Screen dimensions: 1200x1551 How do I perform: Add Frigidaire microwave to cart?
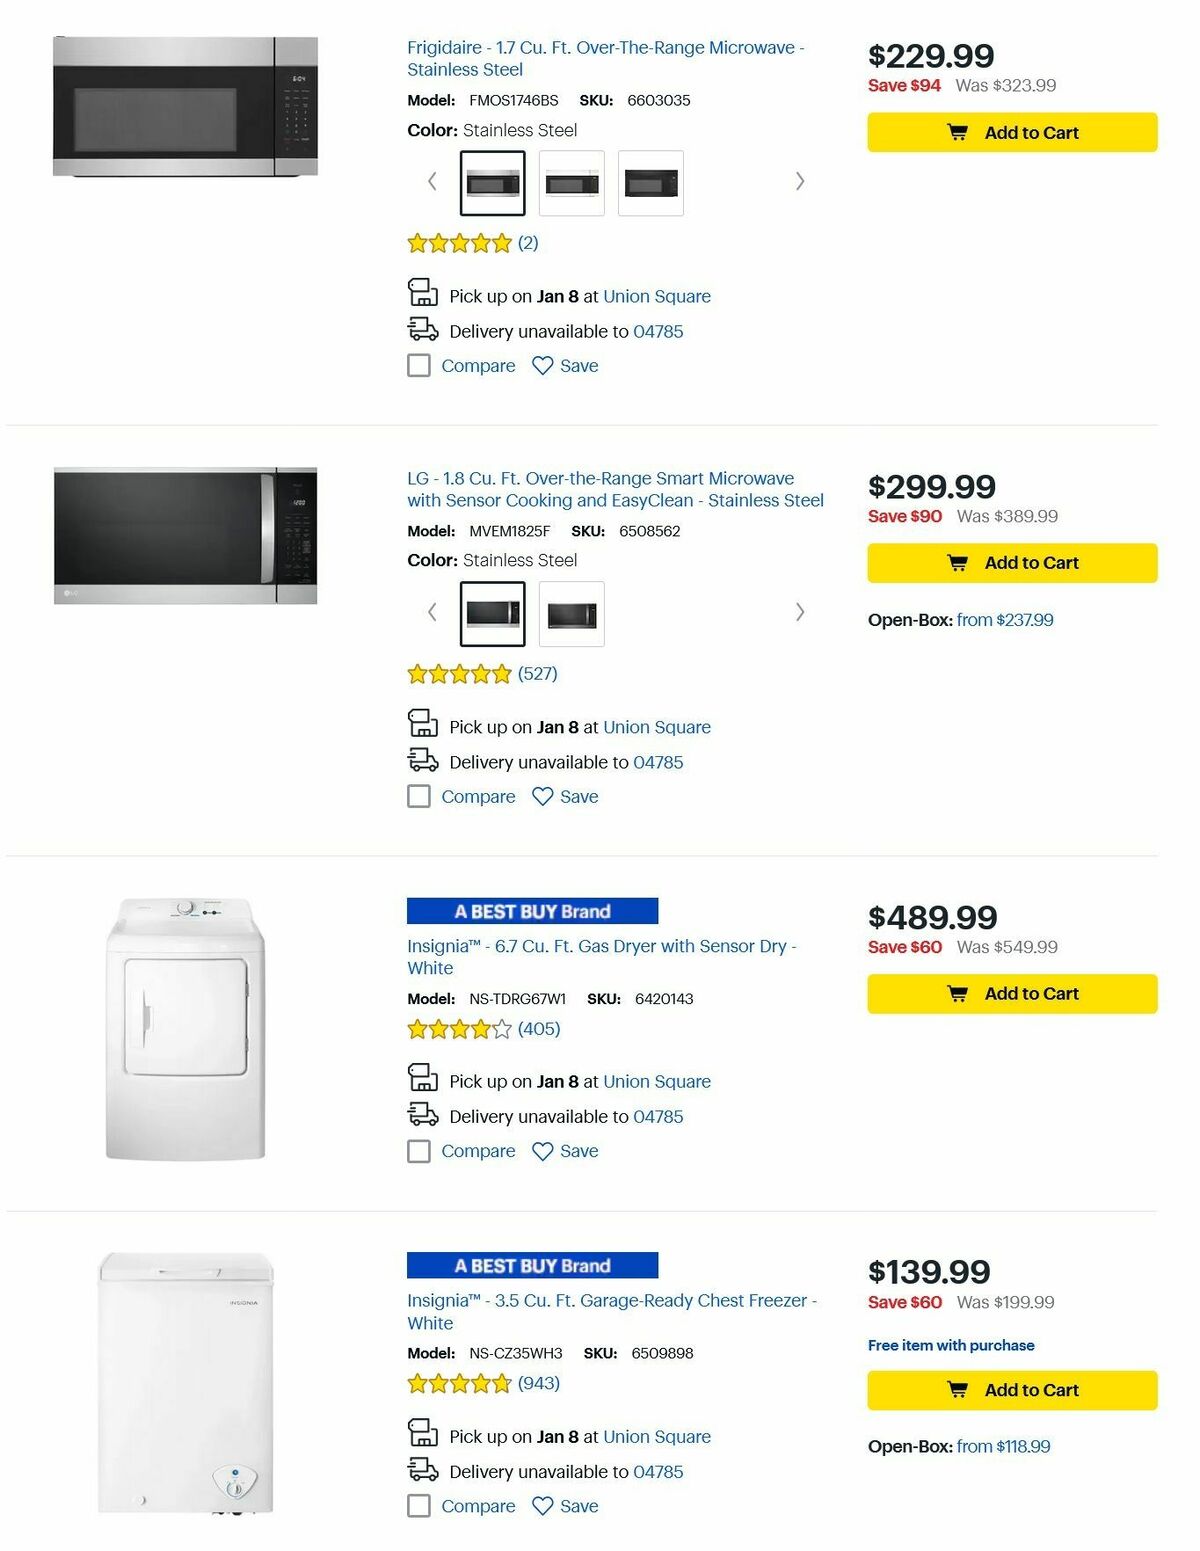[x=1010, y=132]
